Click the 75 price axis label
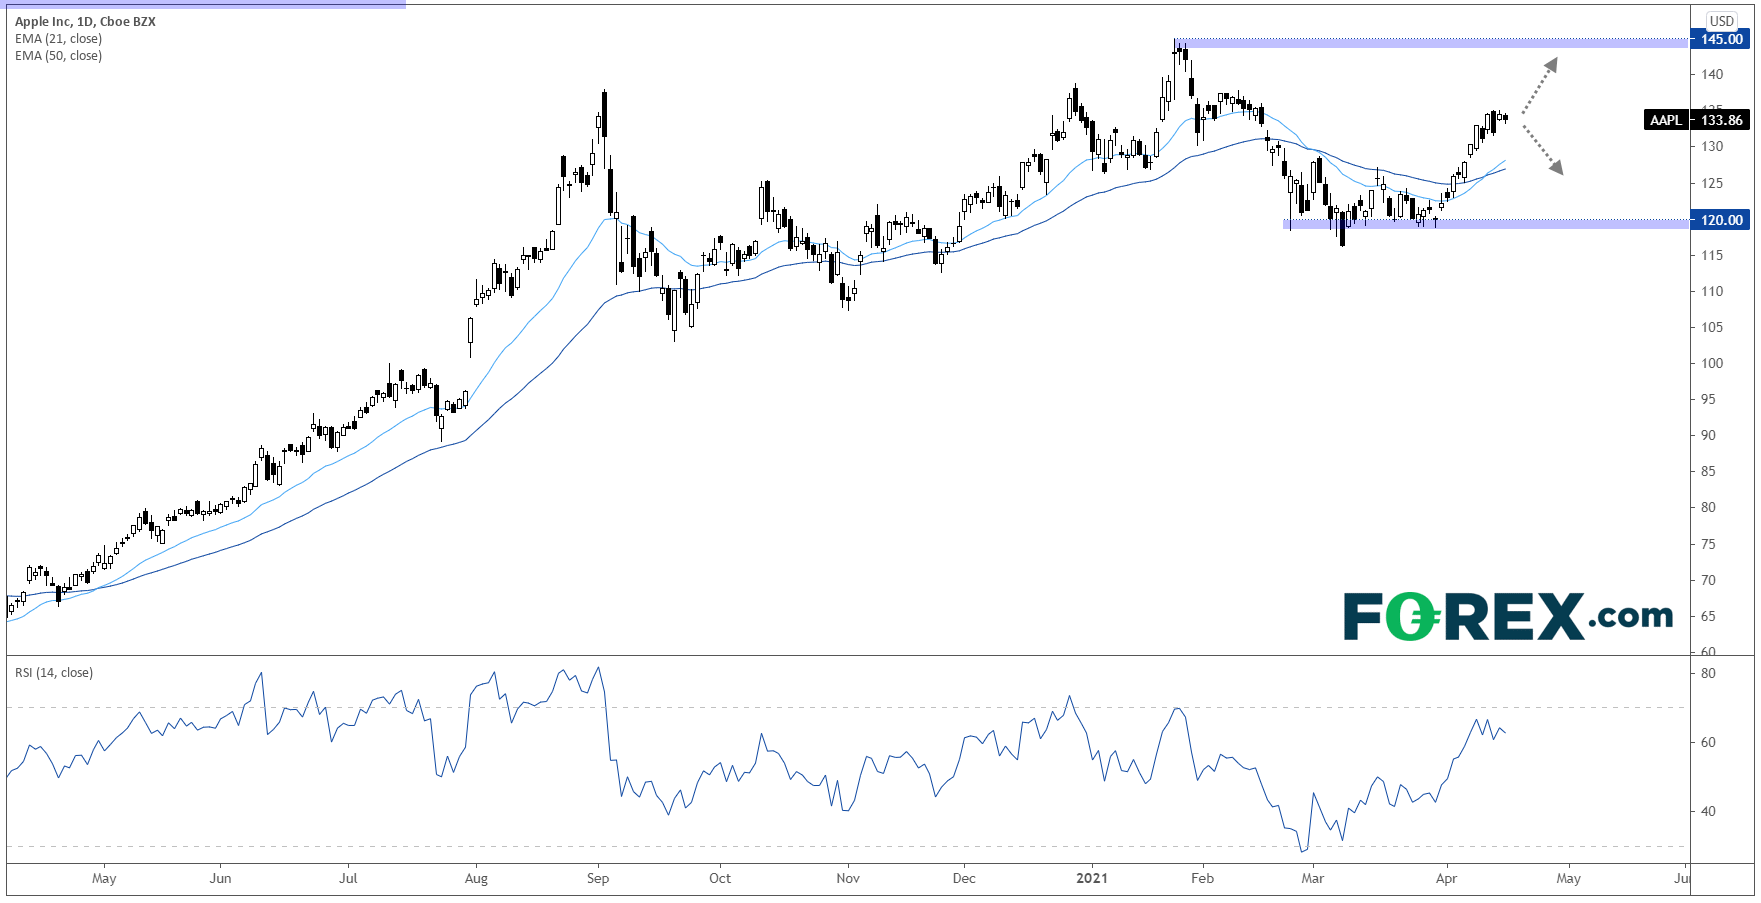 tap(1709, 544)
